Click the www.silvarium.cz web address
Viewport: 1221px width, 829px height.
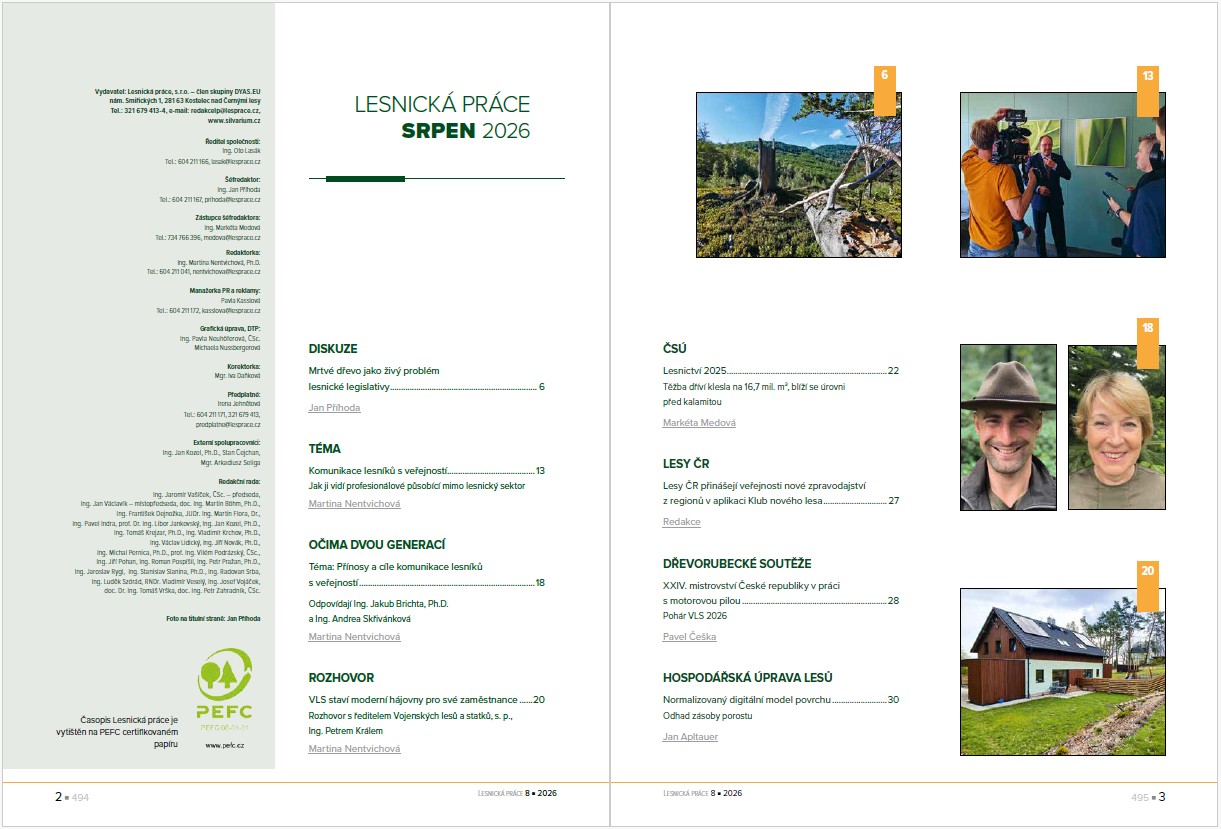coord(234,120)
